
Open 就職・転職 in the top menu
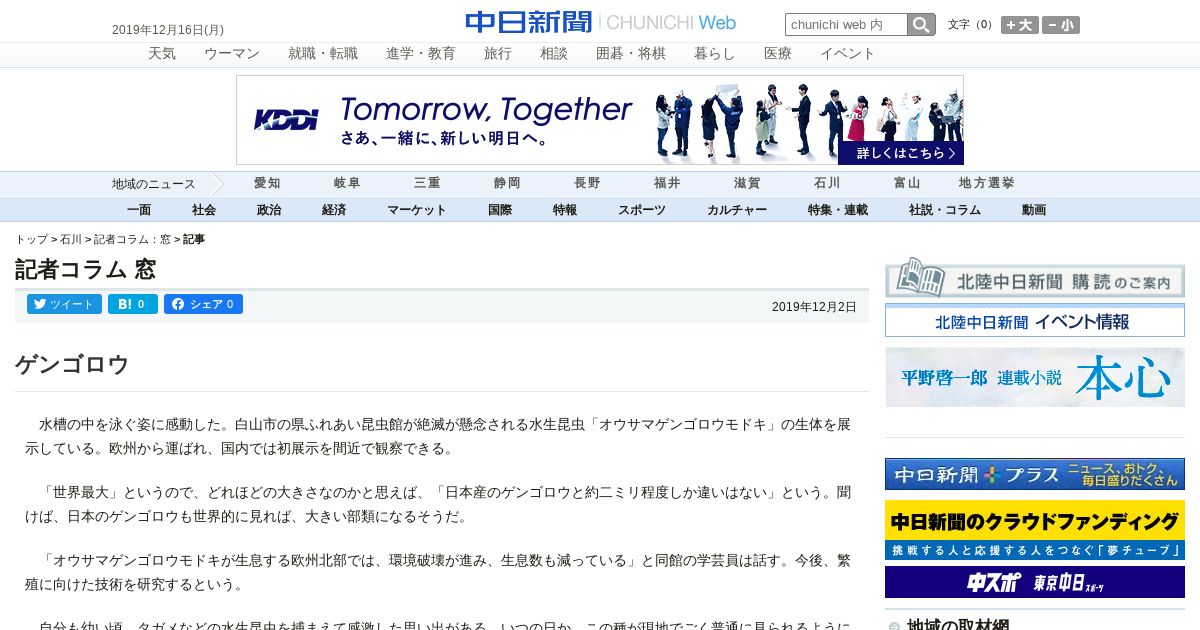[323, 54]
